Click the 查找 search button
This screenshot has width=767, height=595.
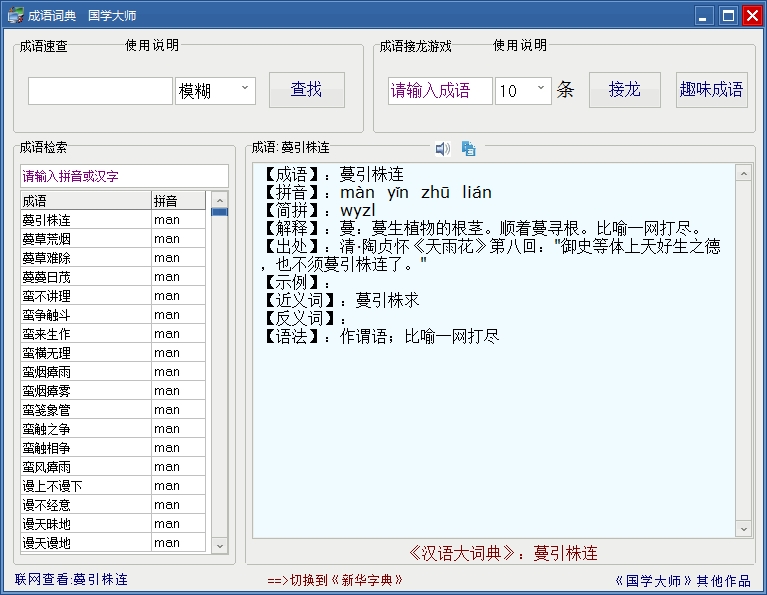[307, 90]
